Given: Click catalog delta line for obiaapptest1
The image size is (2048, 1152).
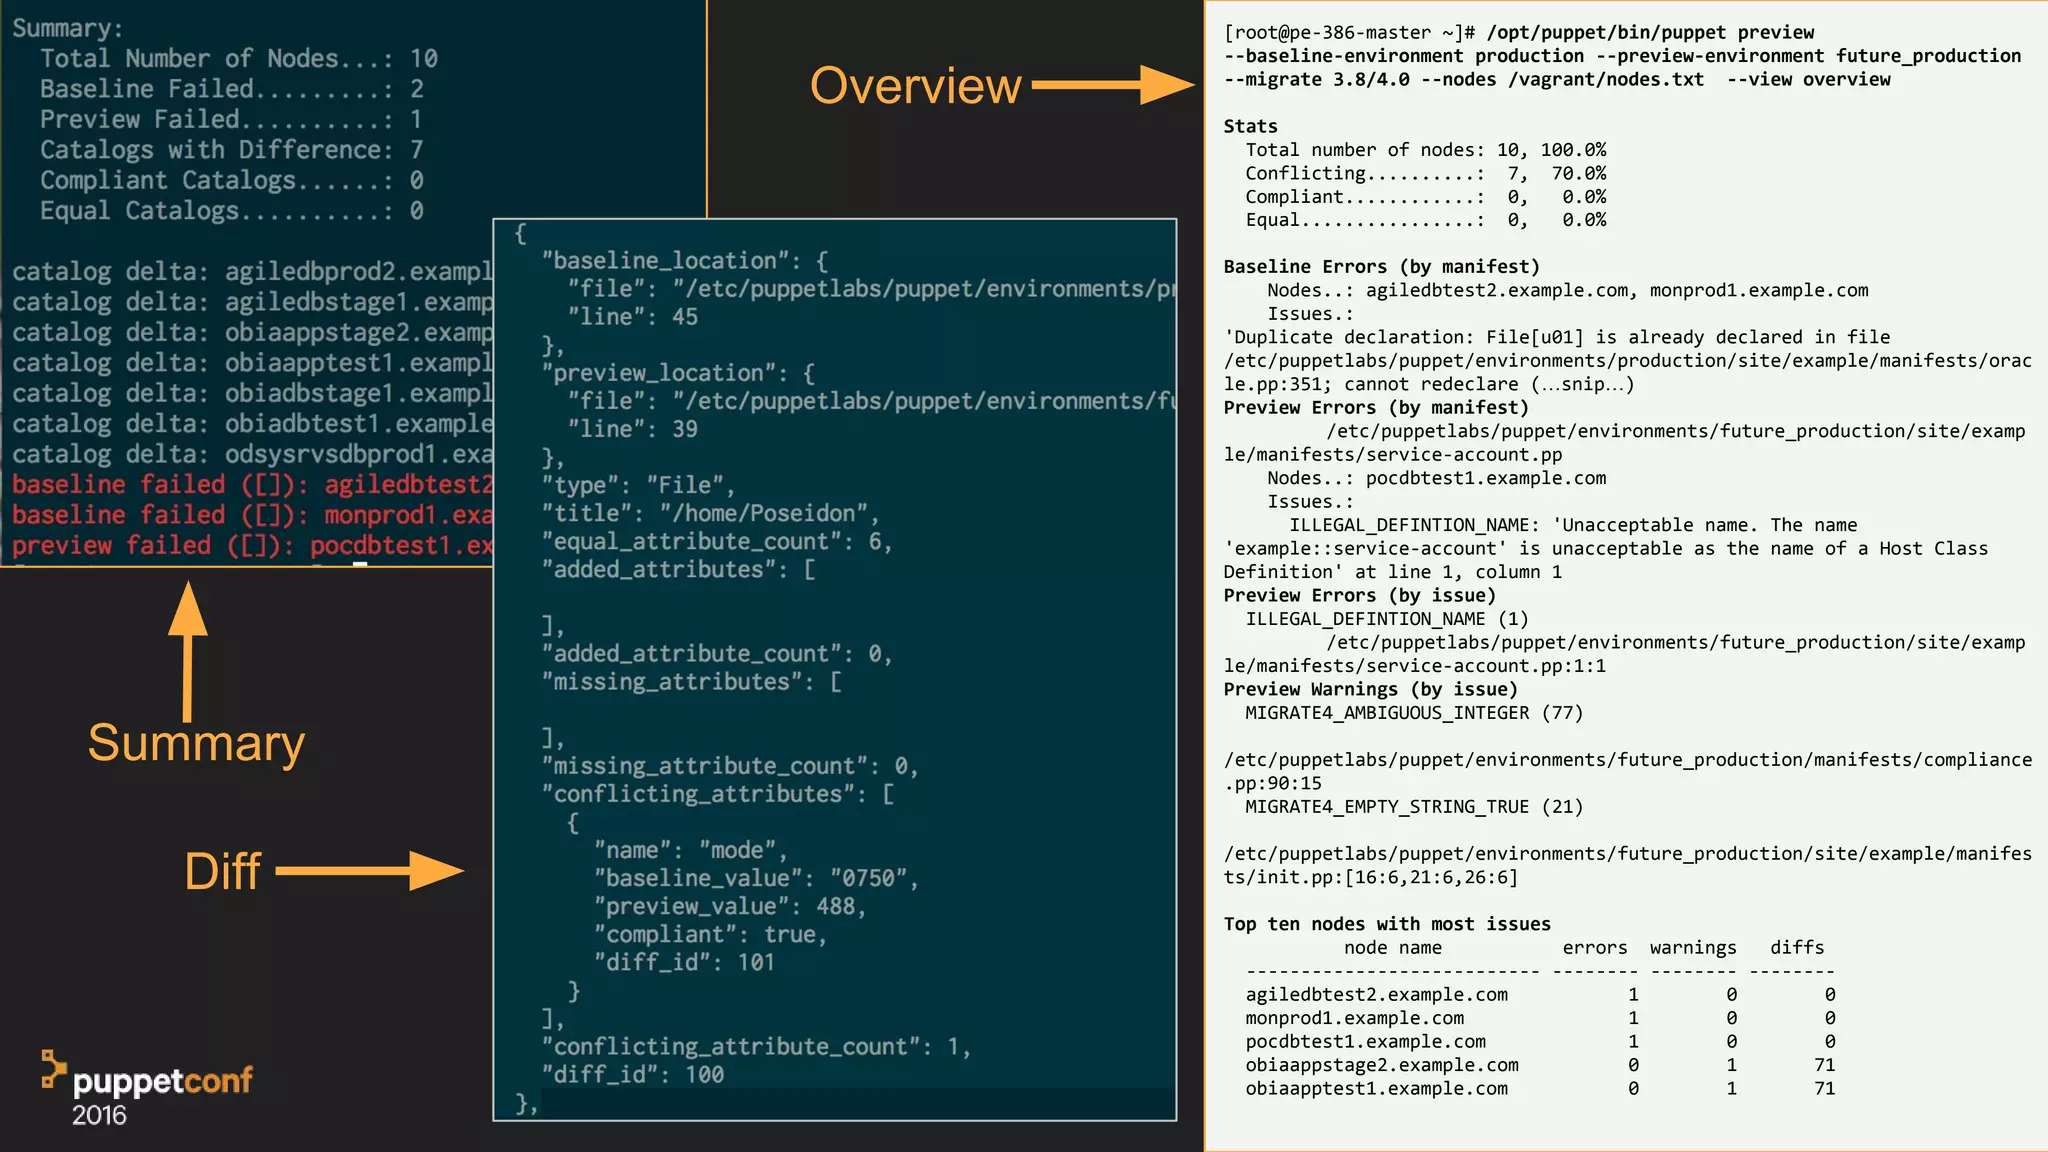Looking at the screenshot, I should coord(253,363).
